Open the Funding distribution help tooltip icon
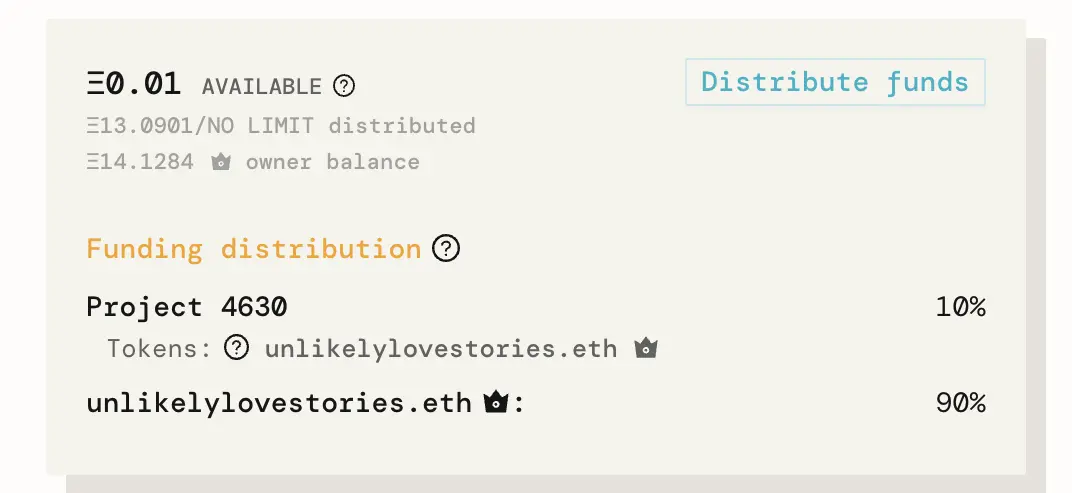 pyautogui.click(x=446, y=248)
